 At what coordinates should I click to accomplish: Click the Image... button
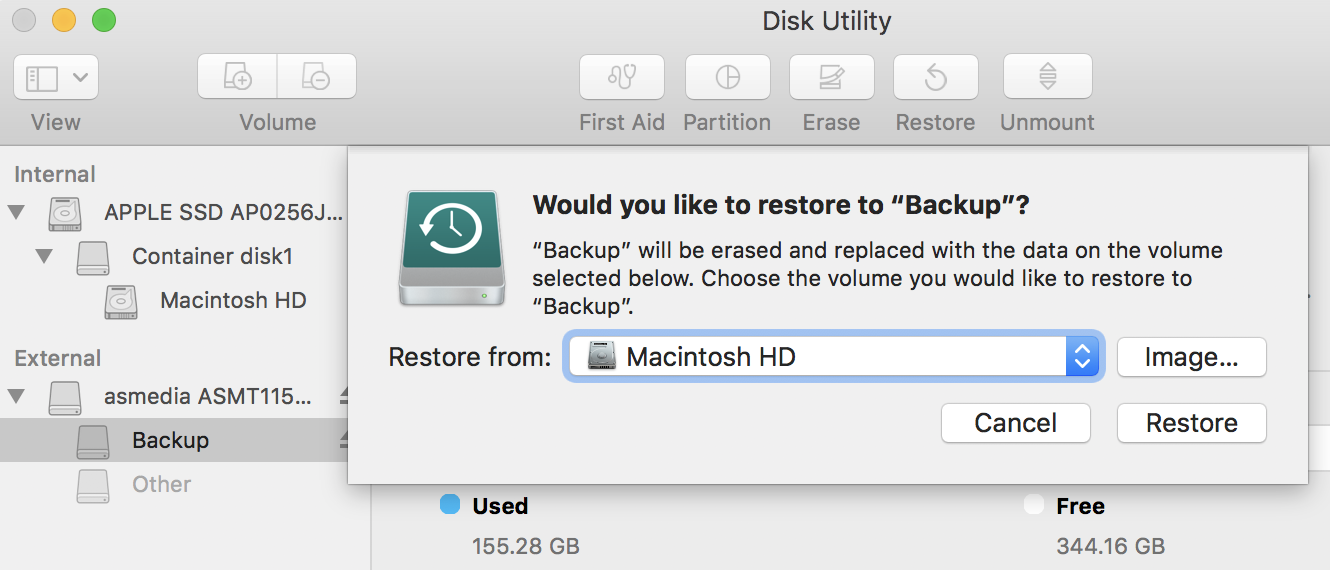point(1192,357)
